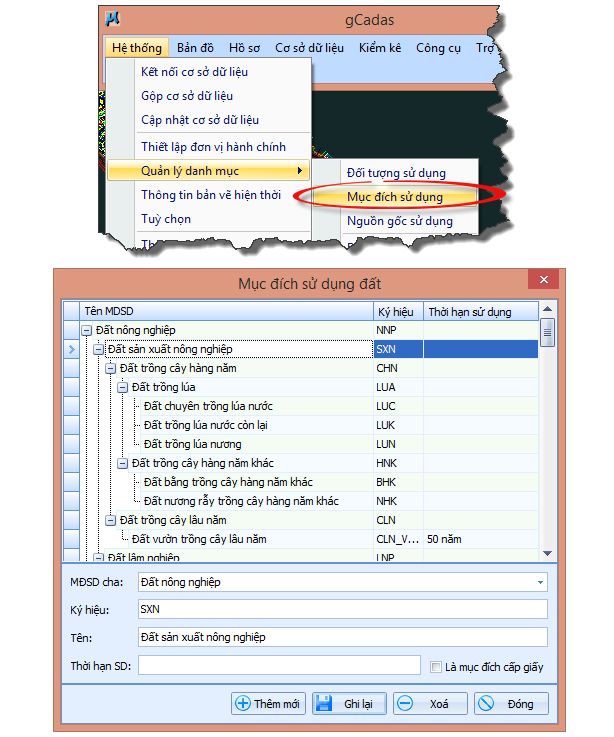This screenshot has height=737, width=614.
Task: Click the vertical scrollbar of the land list
Action: [x=547, y=440]
